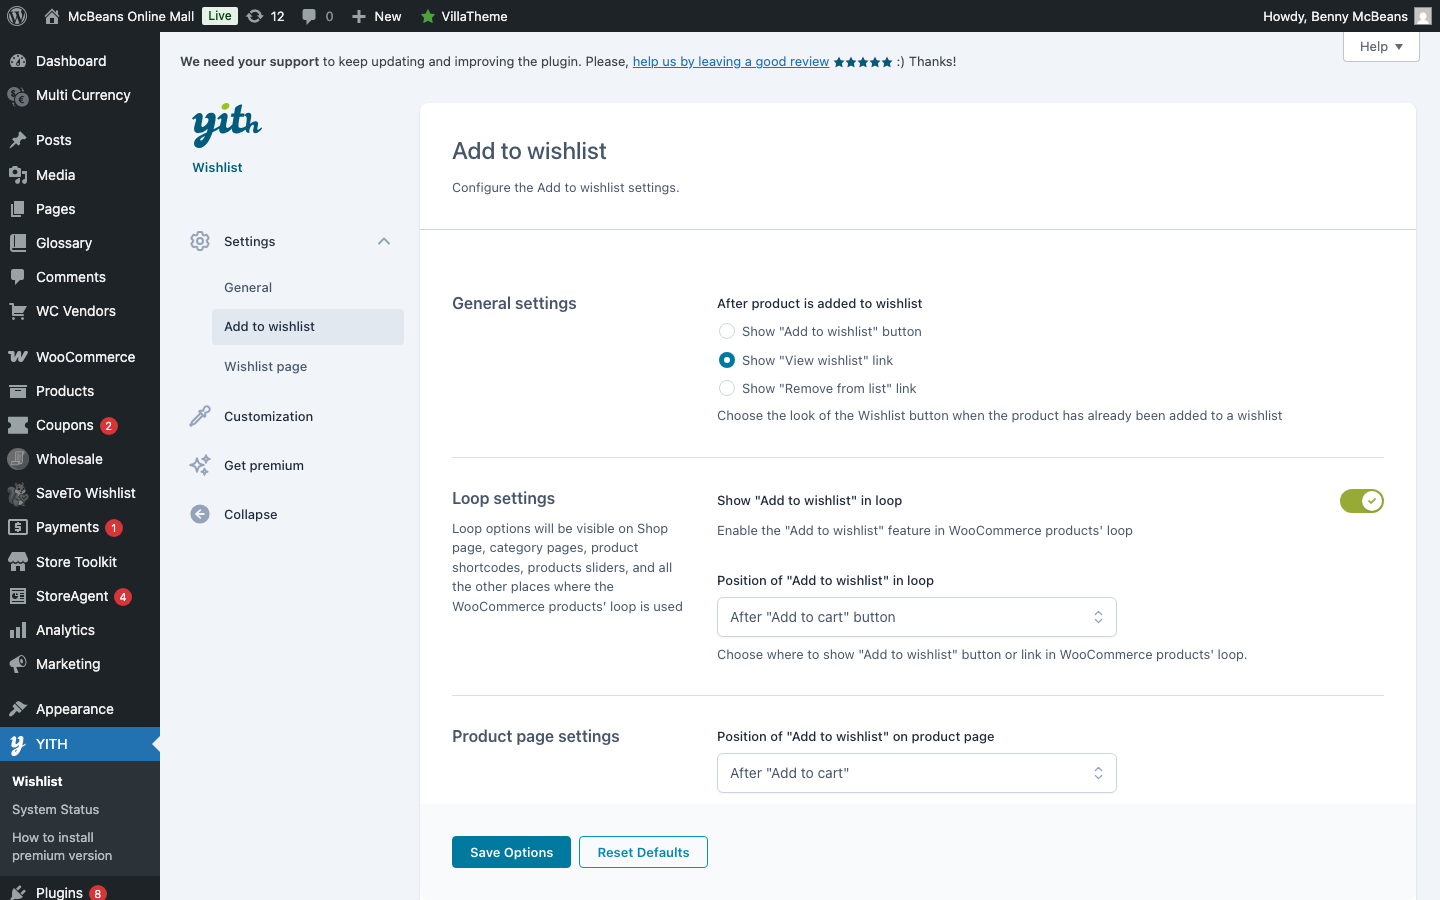
Task: Click the Benny McBeans profile avatar
Action: pos(1421,16)
